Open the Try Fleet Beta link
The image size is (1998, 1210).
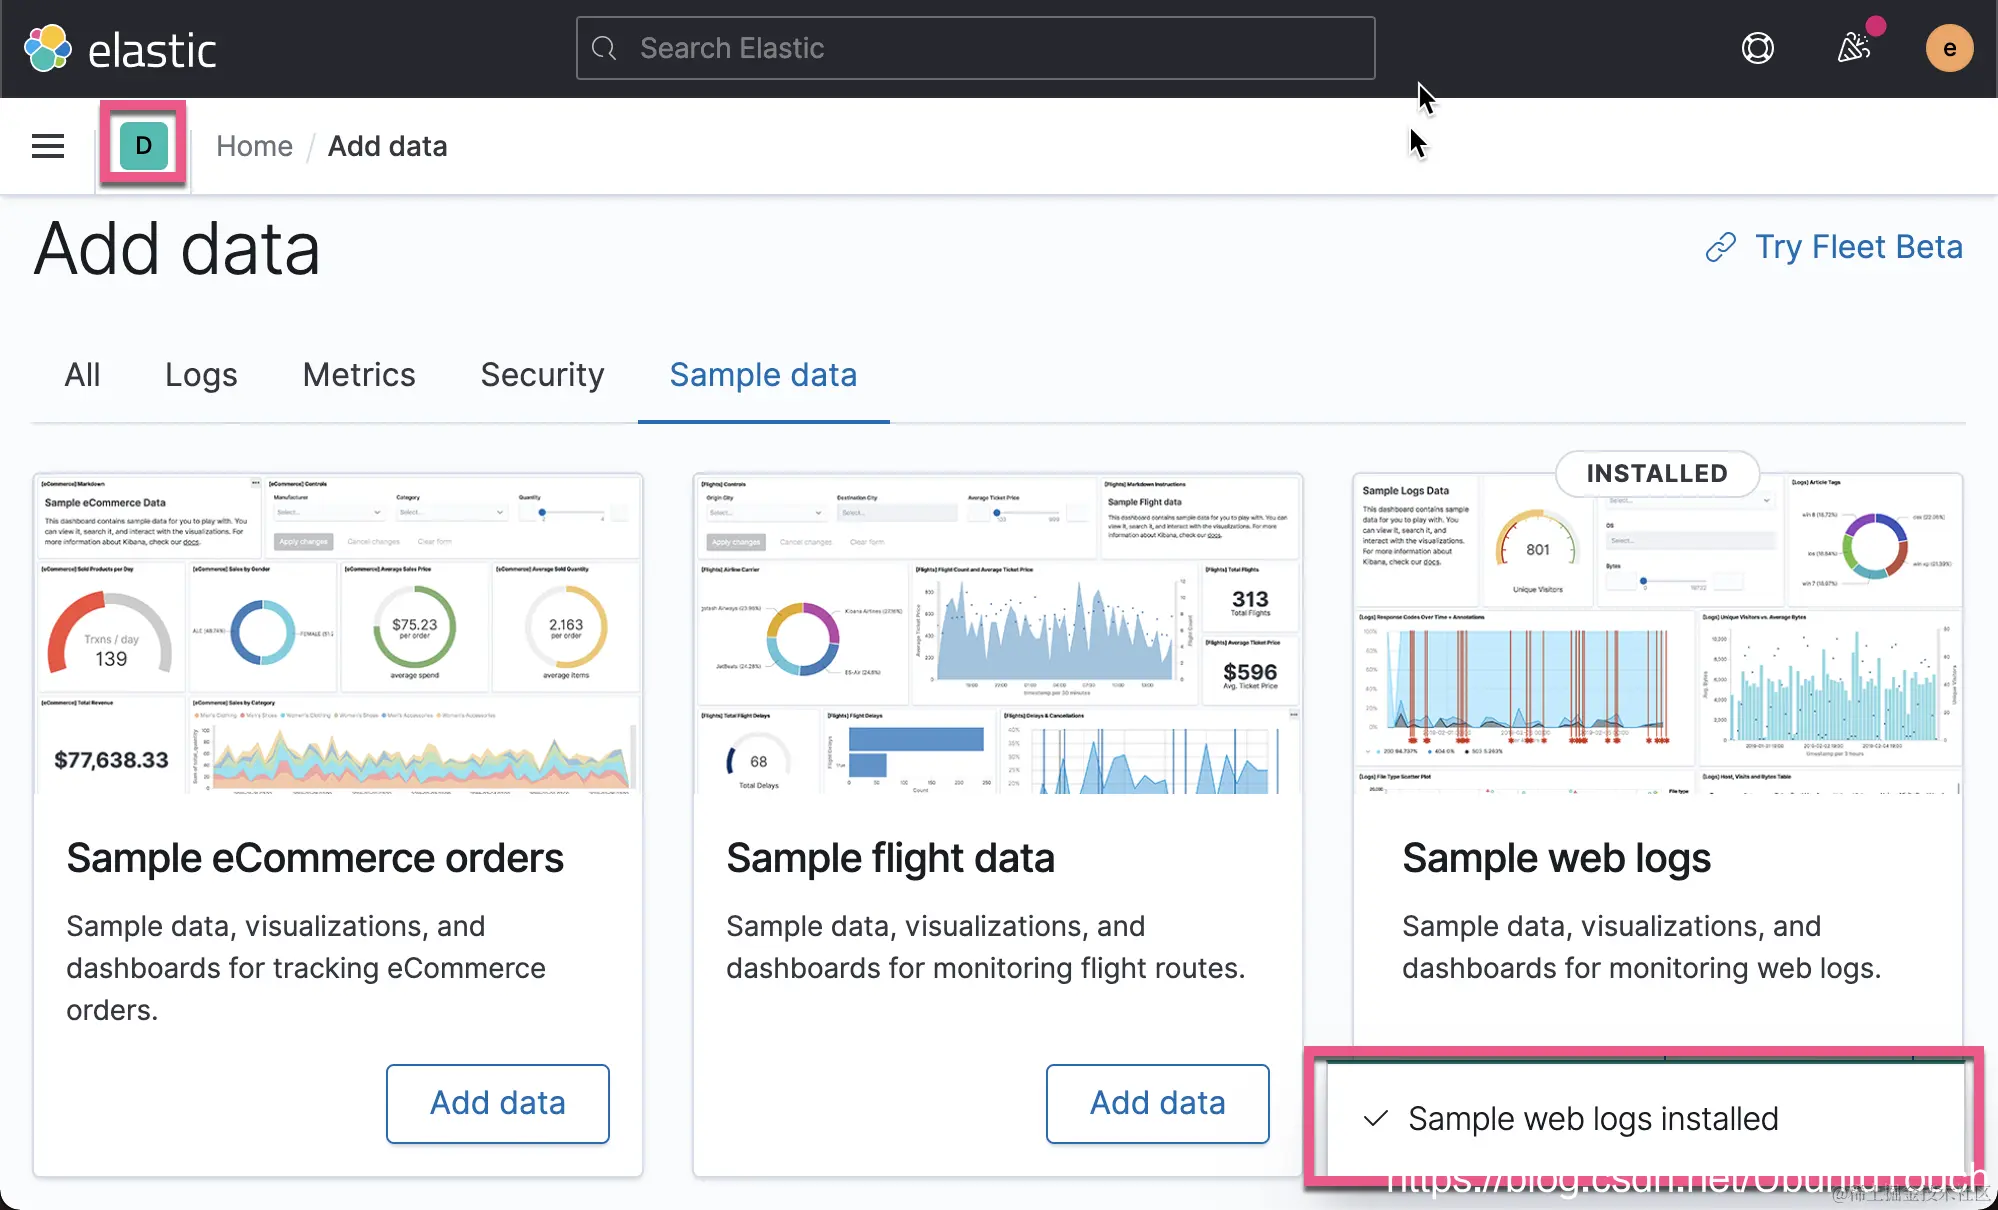pyautogui.click(x=1858, y=247)
